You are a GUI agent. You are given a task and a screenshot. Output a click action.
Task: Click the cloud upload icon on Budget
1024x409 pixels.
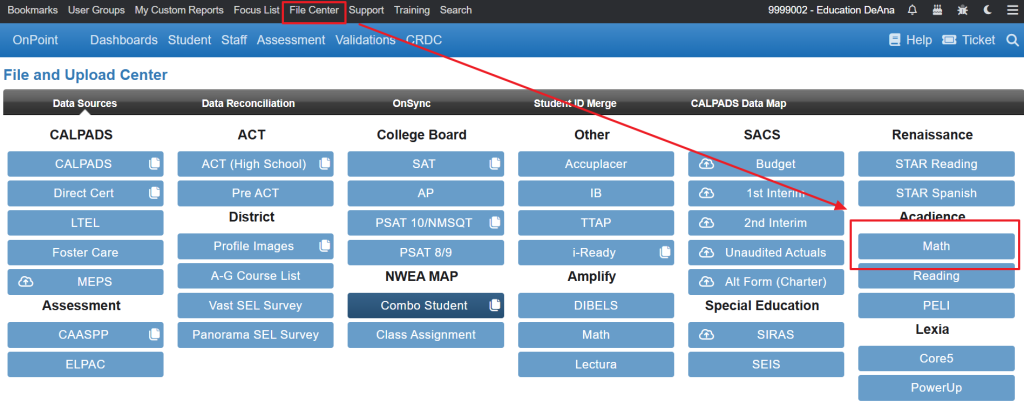[706, 164]
